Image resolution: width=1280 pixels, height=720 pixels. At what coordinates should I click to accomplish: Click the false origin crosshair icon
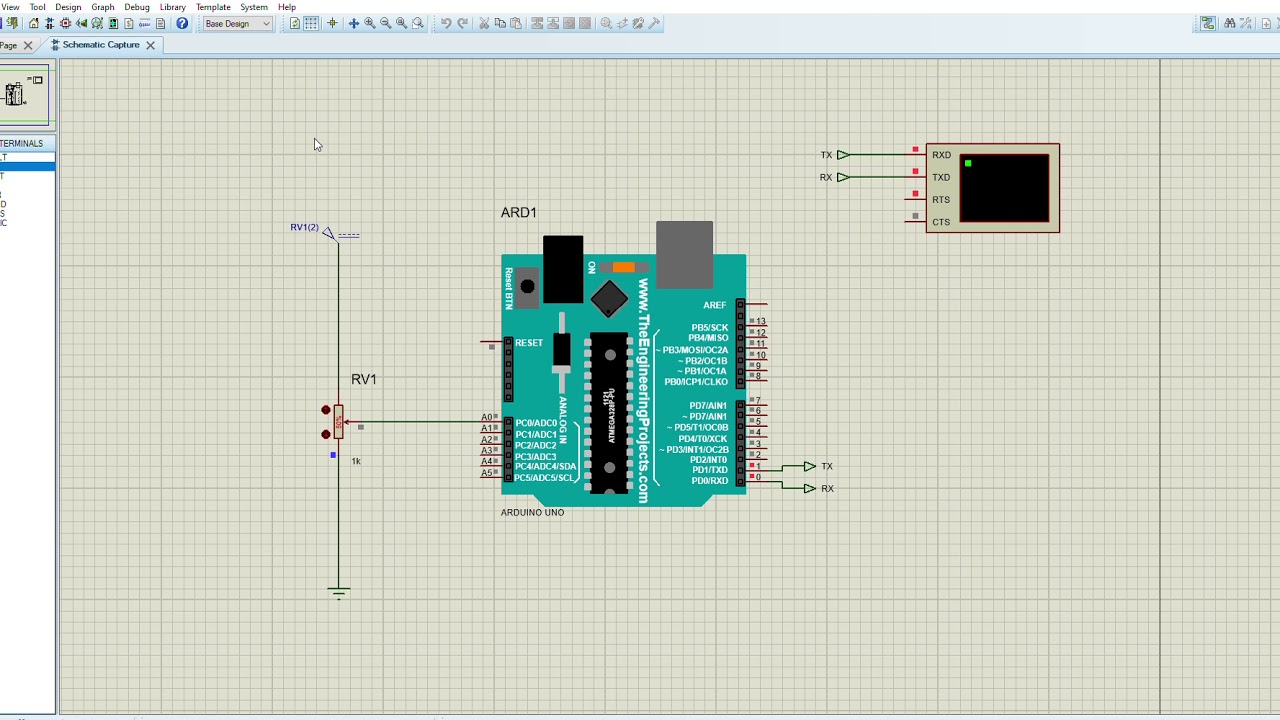(x=332, y=23)
